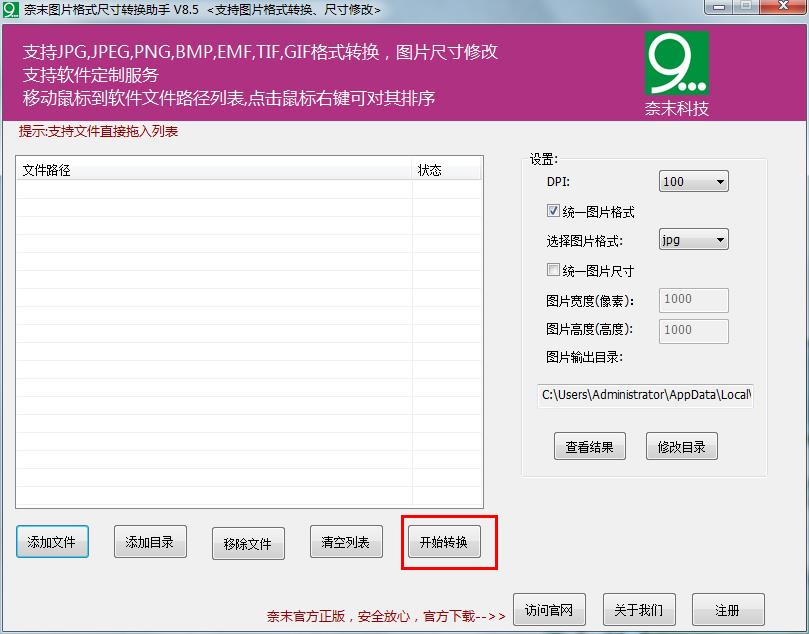The image size is (809, 634).
Task: Click the 图片宽度 input field
Action: coord(693,299)
